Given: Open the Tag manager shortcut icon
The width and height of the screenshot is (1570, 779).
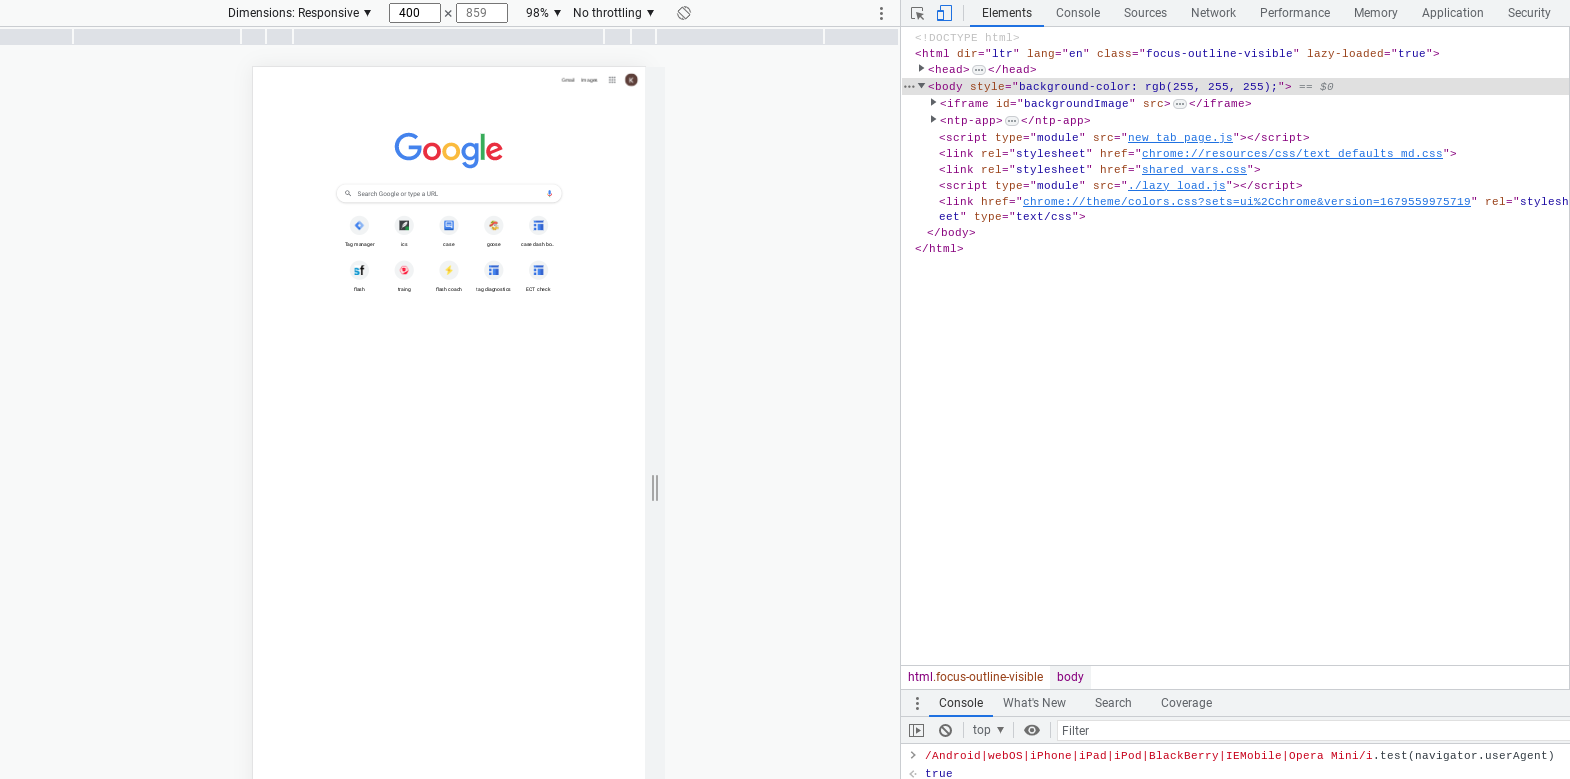Looking at the screenshot, I should (x=359, y=226).
